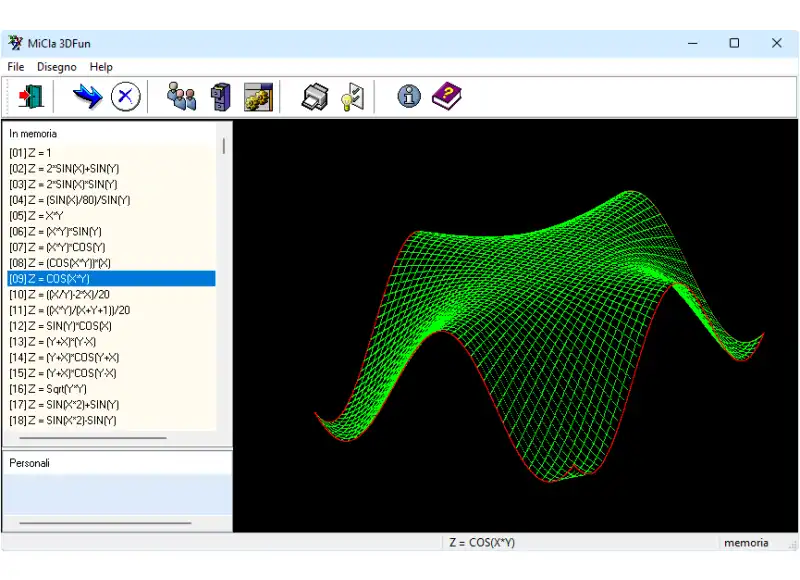800x580 pixels.
Task: Click the MiCla 3DFun title bar icon
Action: 15,43
